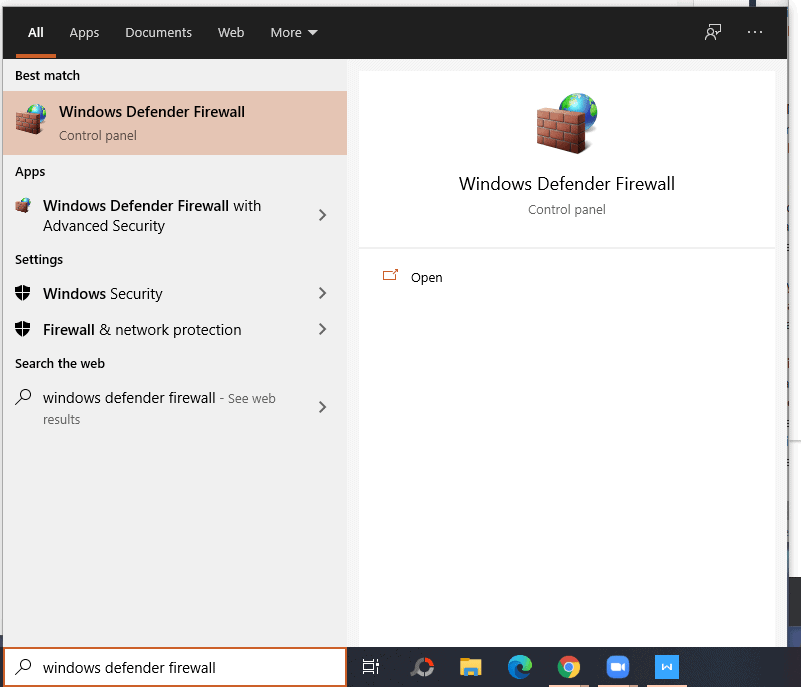The height and width of the screenshot is (687, 801).
Task: Launch Microsoft Edge from taskbar
Action: click(519, 667)
